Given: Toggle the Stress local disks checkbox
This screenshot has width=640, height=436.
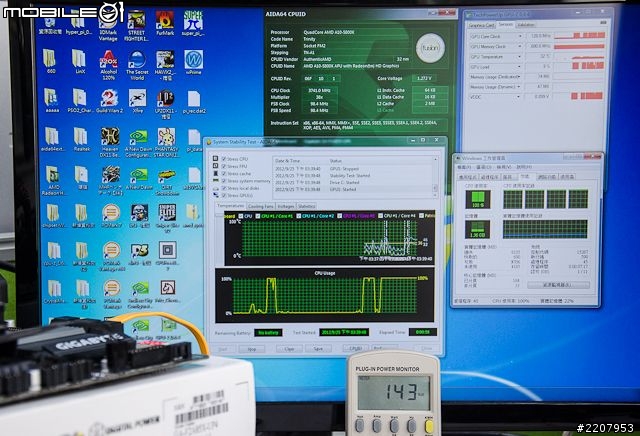Looking at the screenshot, I should pos(224,188).
